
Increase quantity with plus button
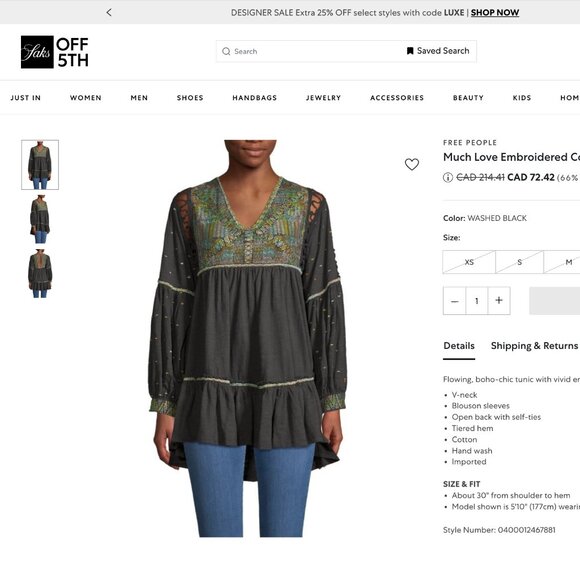pos(499,301)
